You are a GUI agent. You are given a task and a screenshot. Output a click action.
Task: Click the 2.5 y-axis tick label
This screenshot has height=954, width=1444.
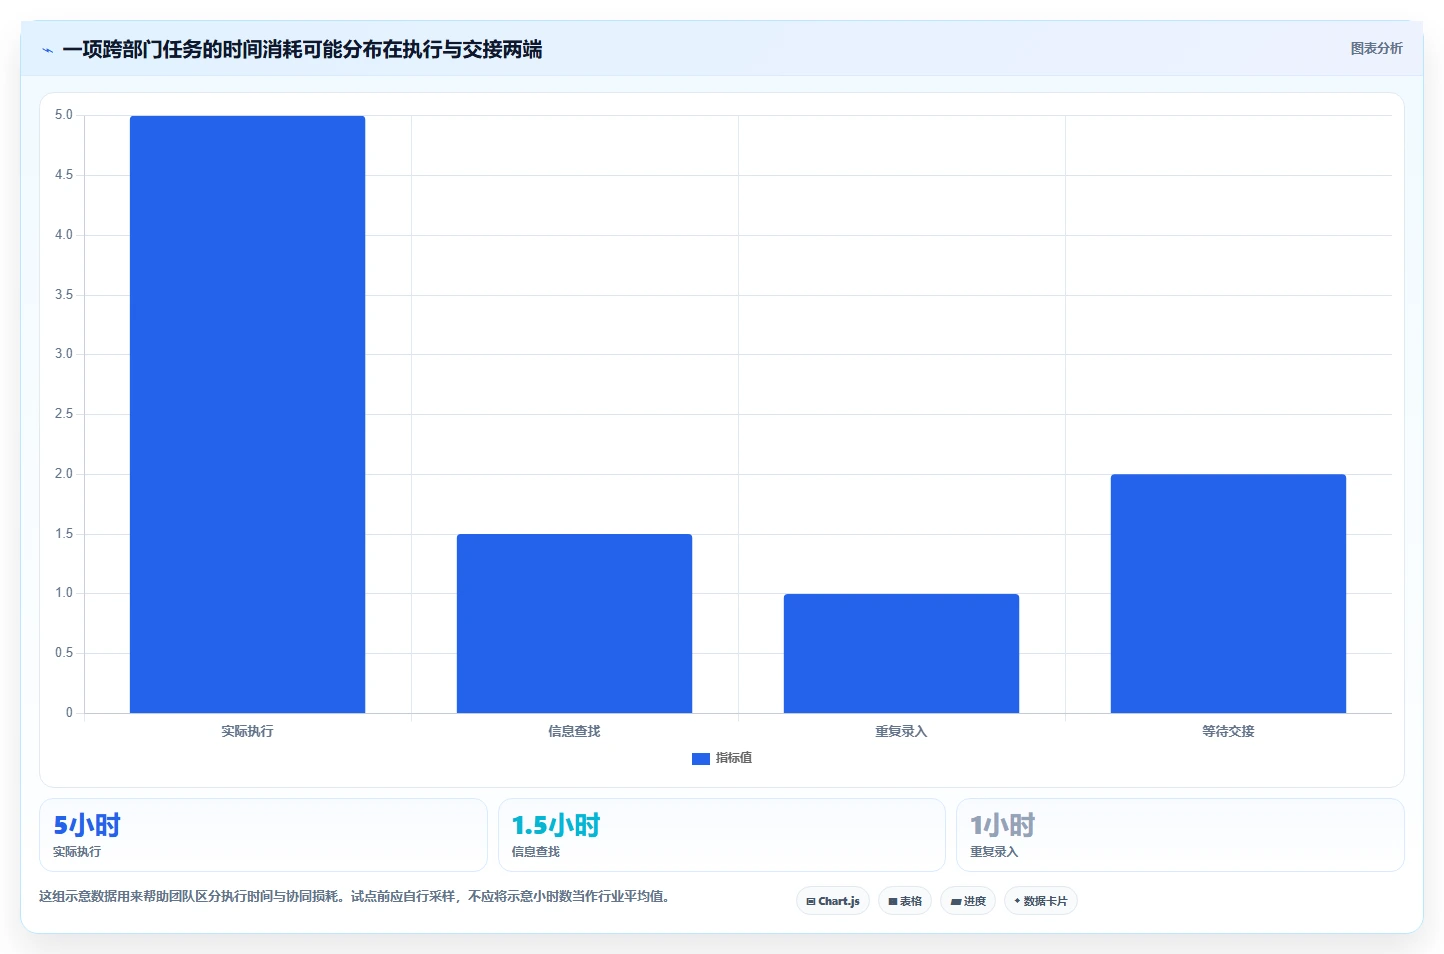coord(64,414)
